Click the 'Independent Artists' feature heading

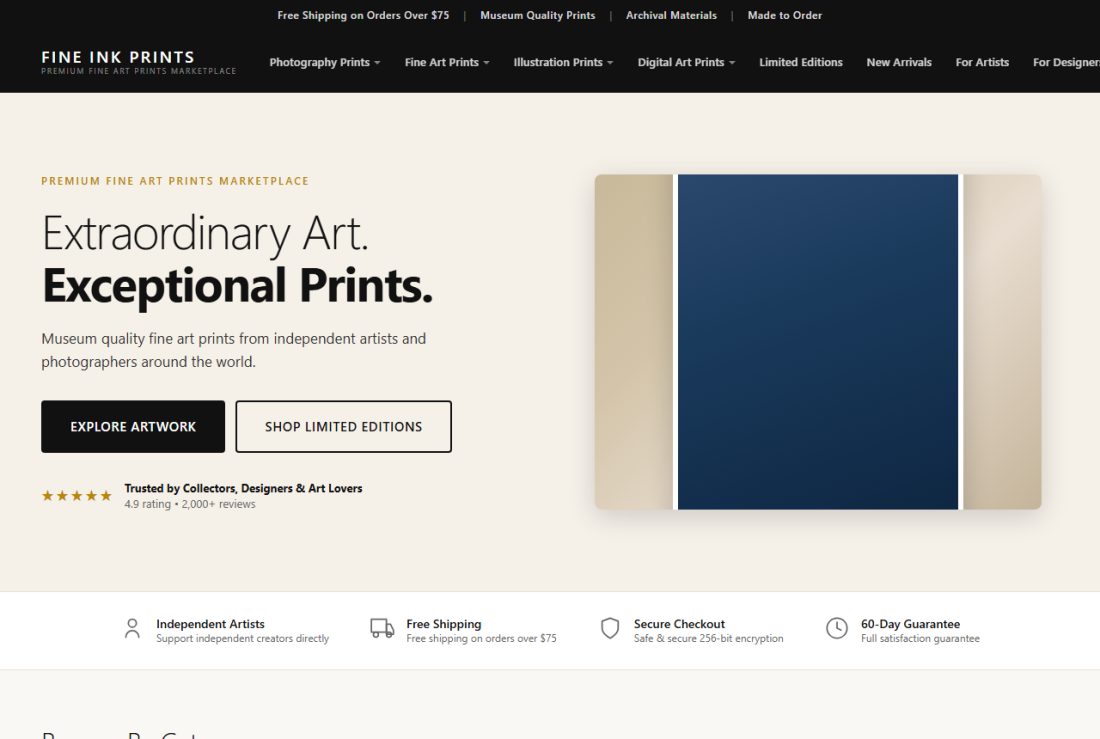point(210,624)
